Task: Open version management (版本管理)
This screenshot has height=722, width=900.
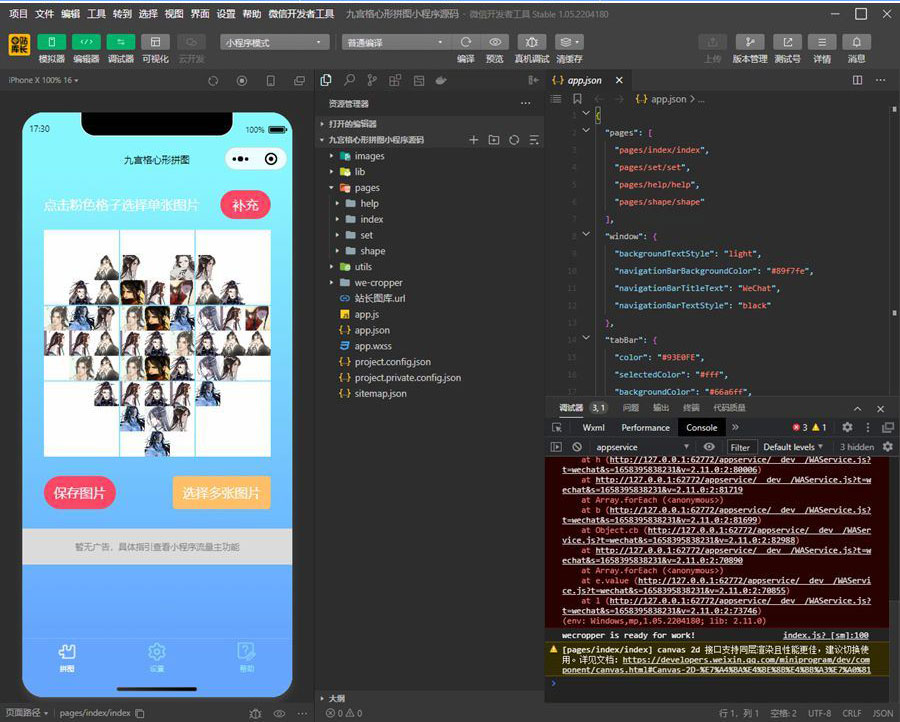Action: [x=749, y=42]
